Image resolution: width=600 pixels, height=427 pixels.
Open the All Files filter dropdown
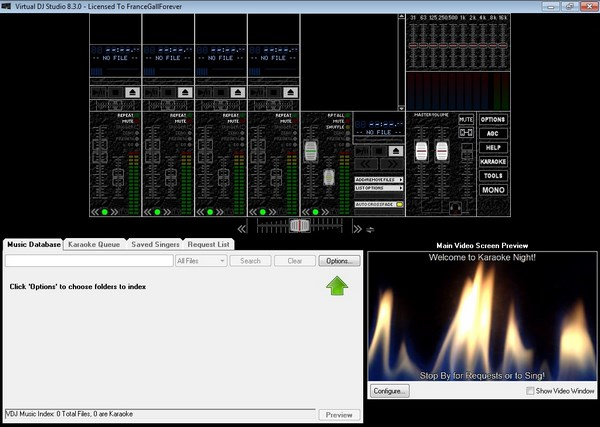(200, 261)
